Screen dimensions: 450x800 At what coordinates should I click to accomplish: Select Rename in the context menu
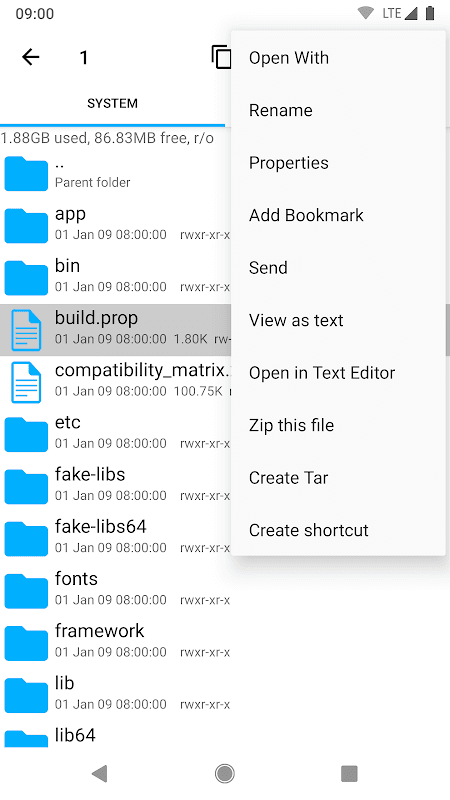[x=338, y=110]
